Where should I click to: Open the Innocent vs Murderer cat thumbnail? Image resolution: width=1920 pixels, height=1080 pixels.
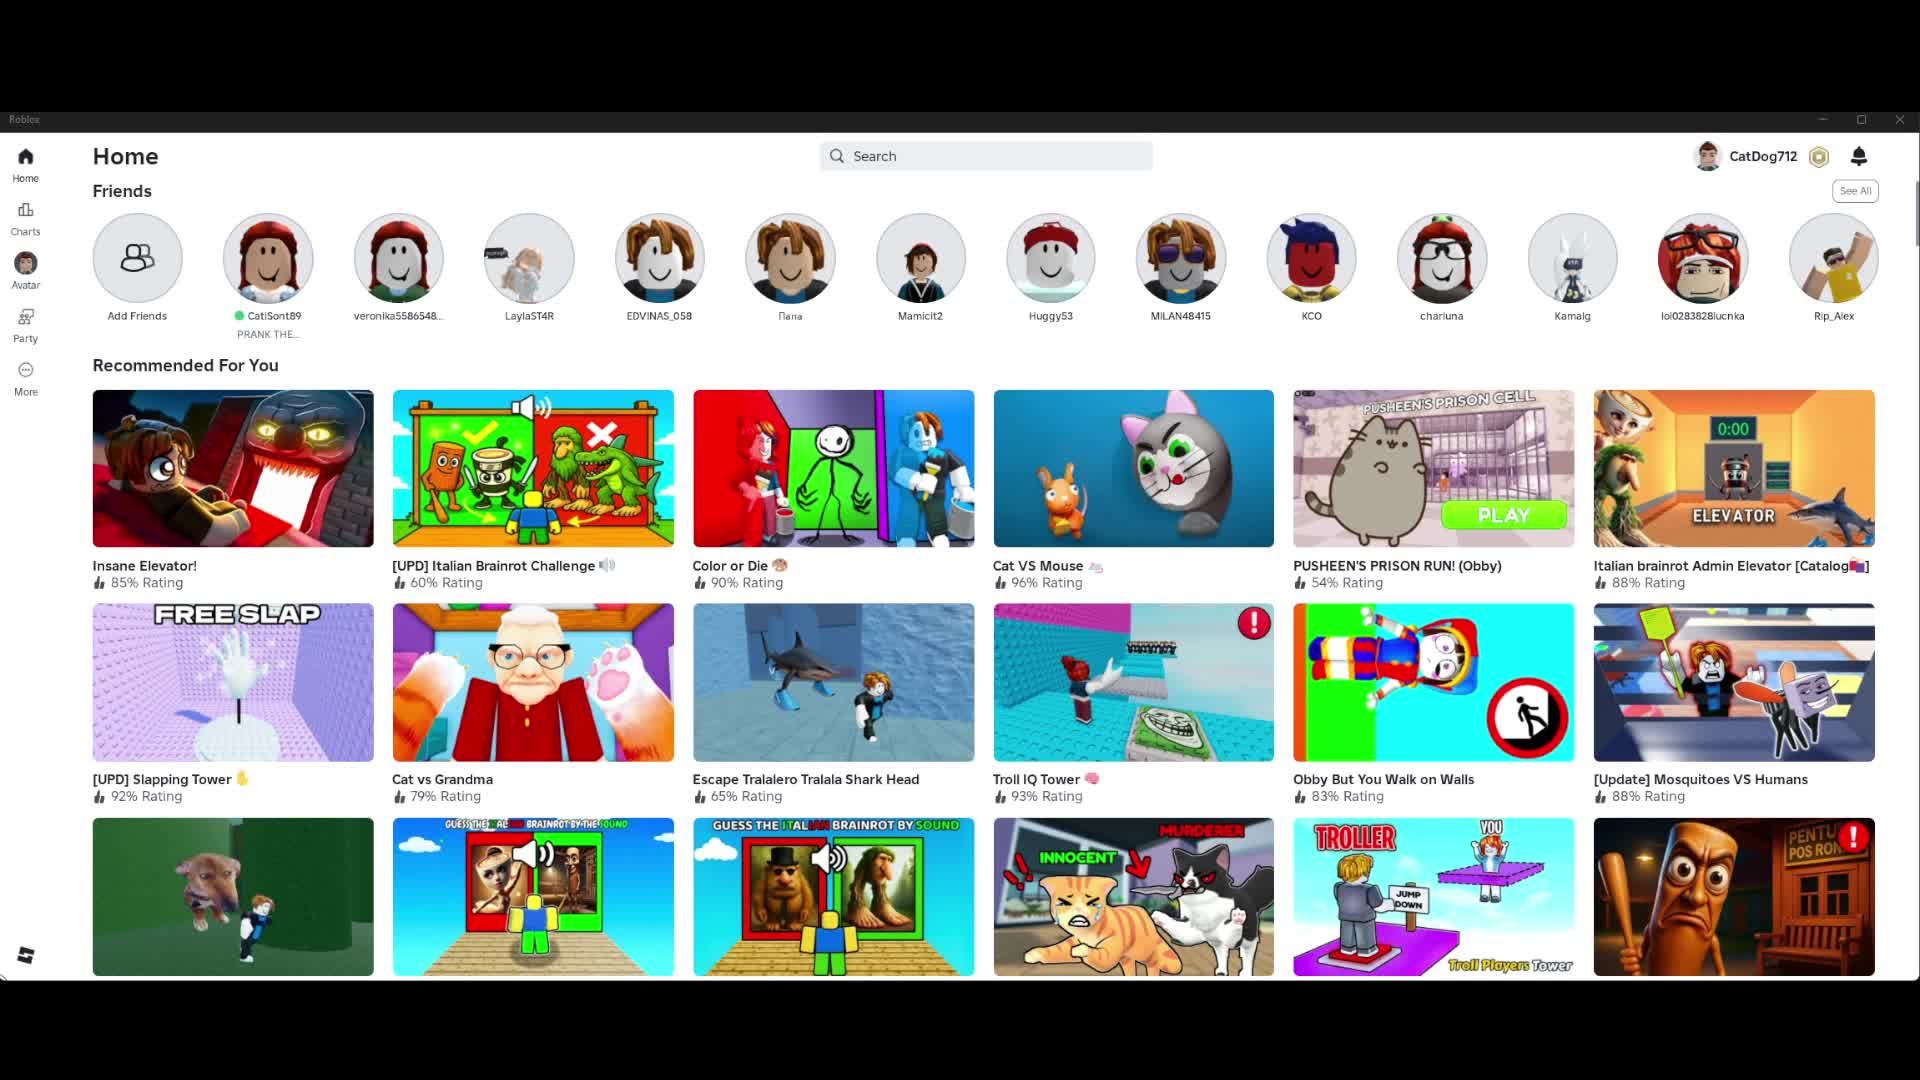1133,896
